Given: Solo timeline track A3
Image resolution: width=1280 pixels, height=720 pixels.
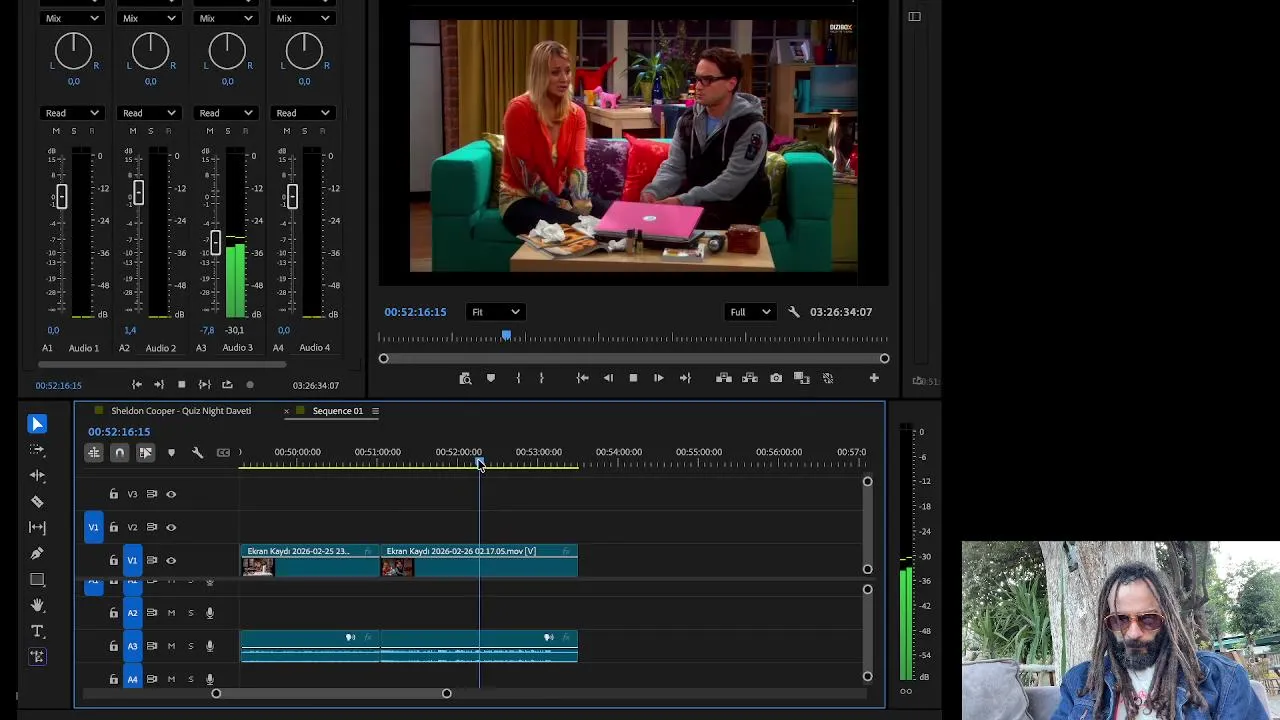Looking at the screenshot, I should point(190,646).
